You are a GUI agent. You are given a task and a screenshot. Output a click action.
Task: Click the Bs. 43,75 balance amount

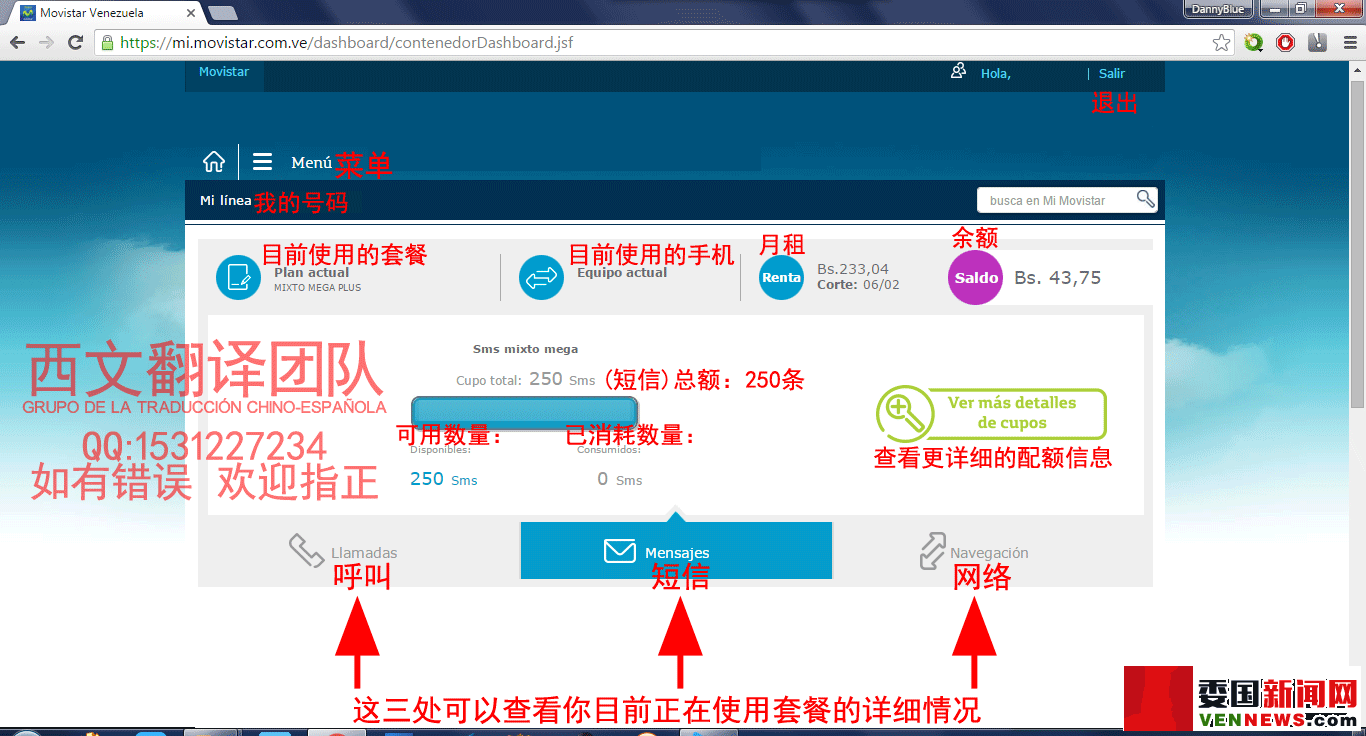click(1058, 278)
